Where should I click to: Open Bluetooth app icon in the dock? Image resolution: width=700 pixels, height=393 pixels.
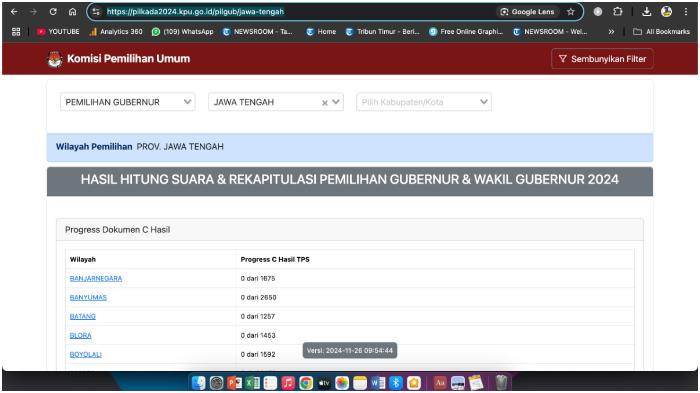[396, 383]
